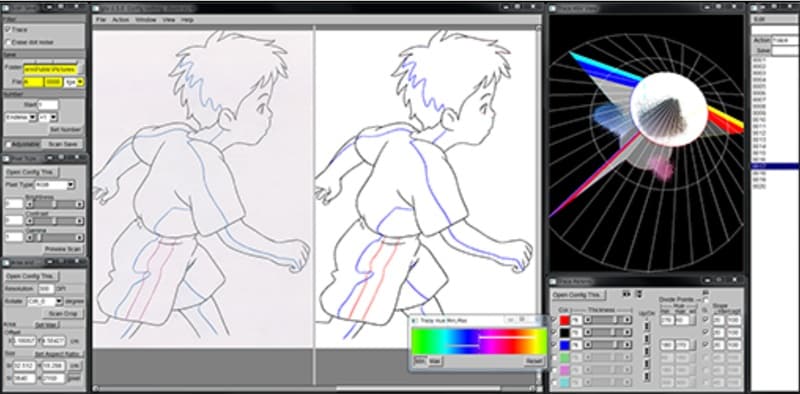Click the Gamma slider right arrow
This screenshot has width=800, height=394.
coord(80,237)
